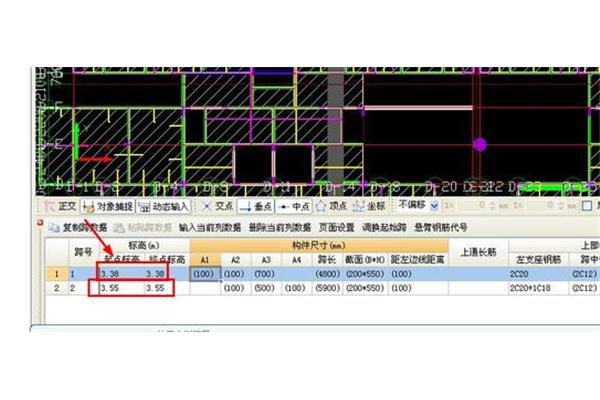Image resolution: width=600 pixels, height=400 pixels.
Task: Click the red X-axis arrow in drawing
Action: point(95,159)
